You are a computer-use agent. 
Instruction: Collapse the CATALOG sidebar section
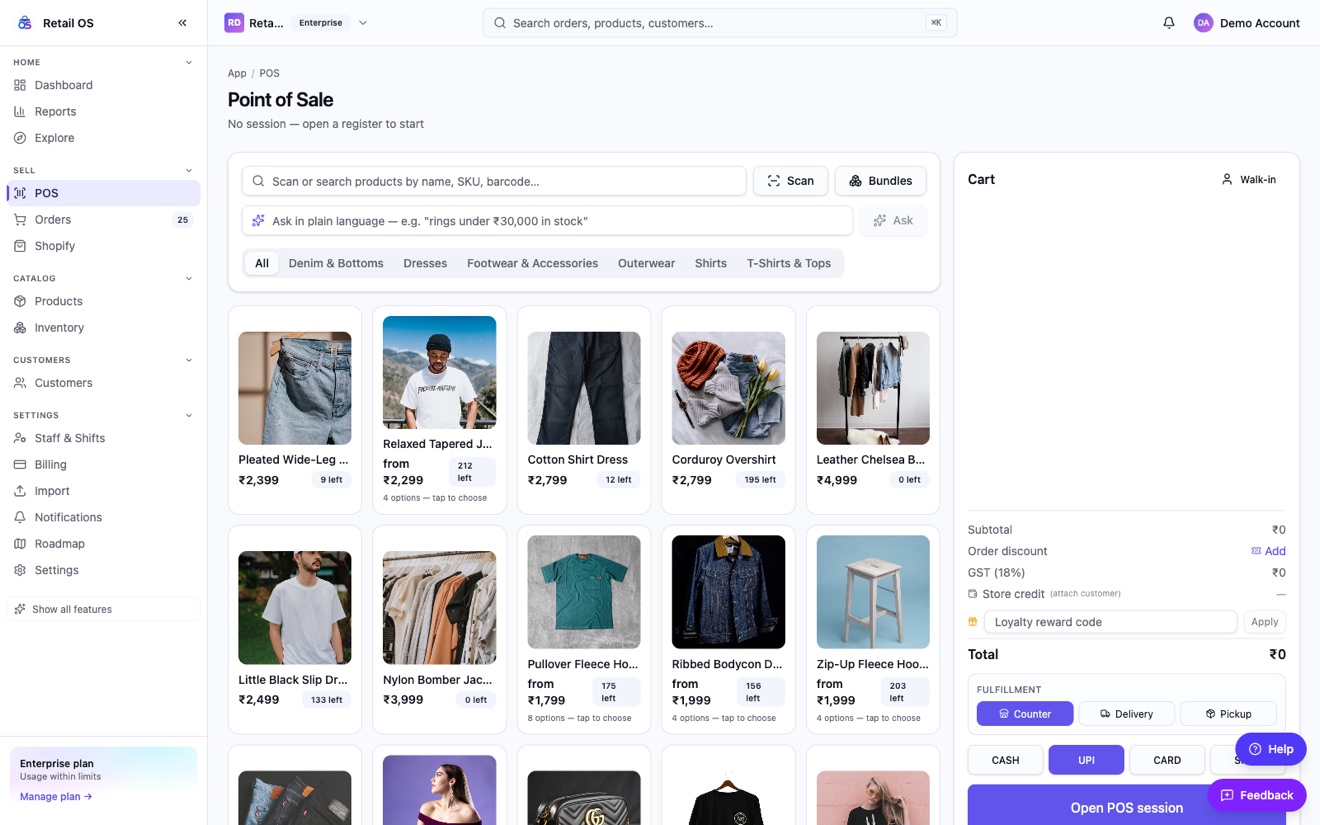pyautogui.click(x=189, y=278)
